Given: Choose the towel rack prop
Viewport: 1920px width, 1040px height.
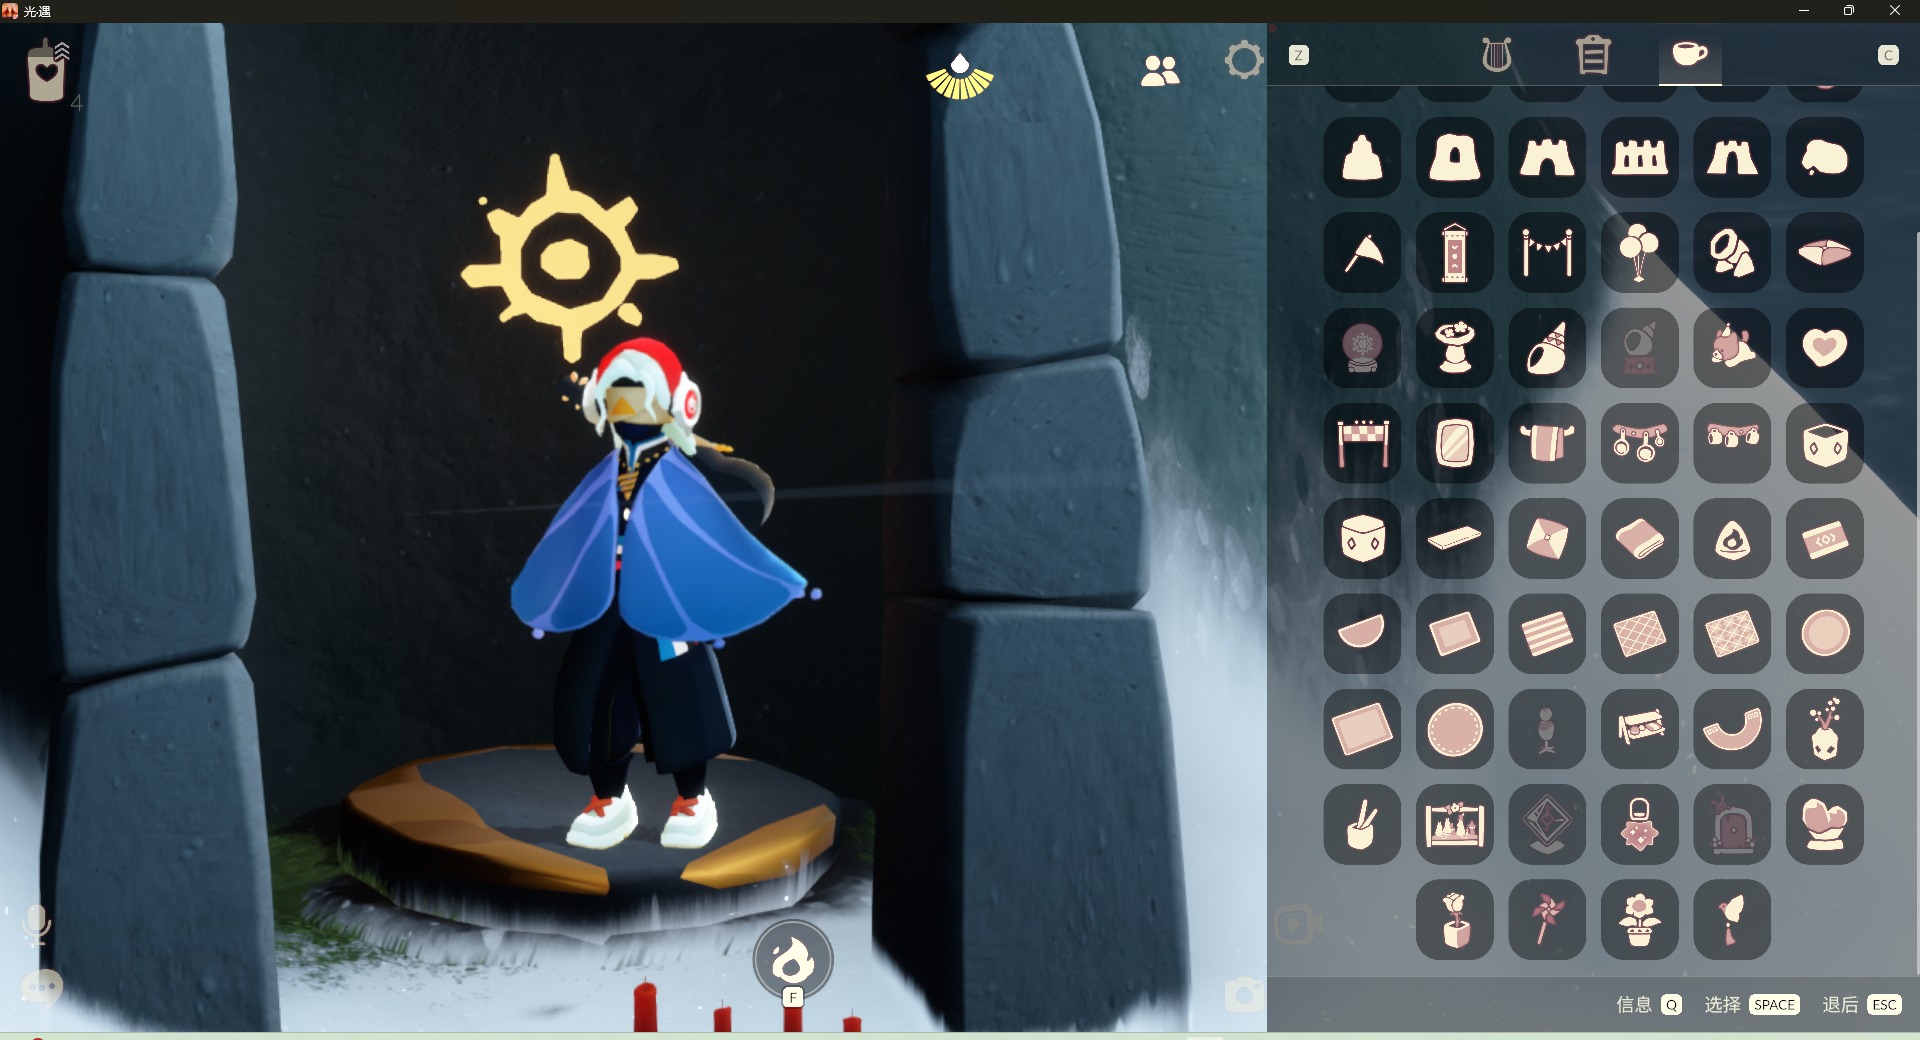Looking at the screenshot, I should 1547,443.
